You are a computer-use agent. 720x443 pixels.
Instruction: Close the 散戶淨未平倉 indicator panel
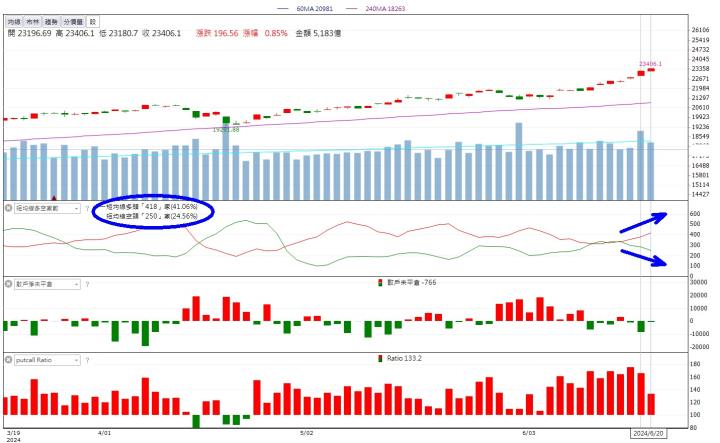click(8, 284)
